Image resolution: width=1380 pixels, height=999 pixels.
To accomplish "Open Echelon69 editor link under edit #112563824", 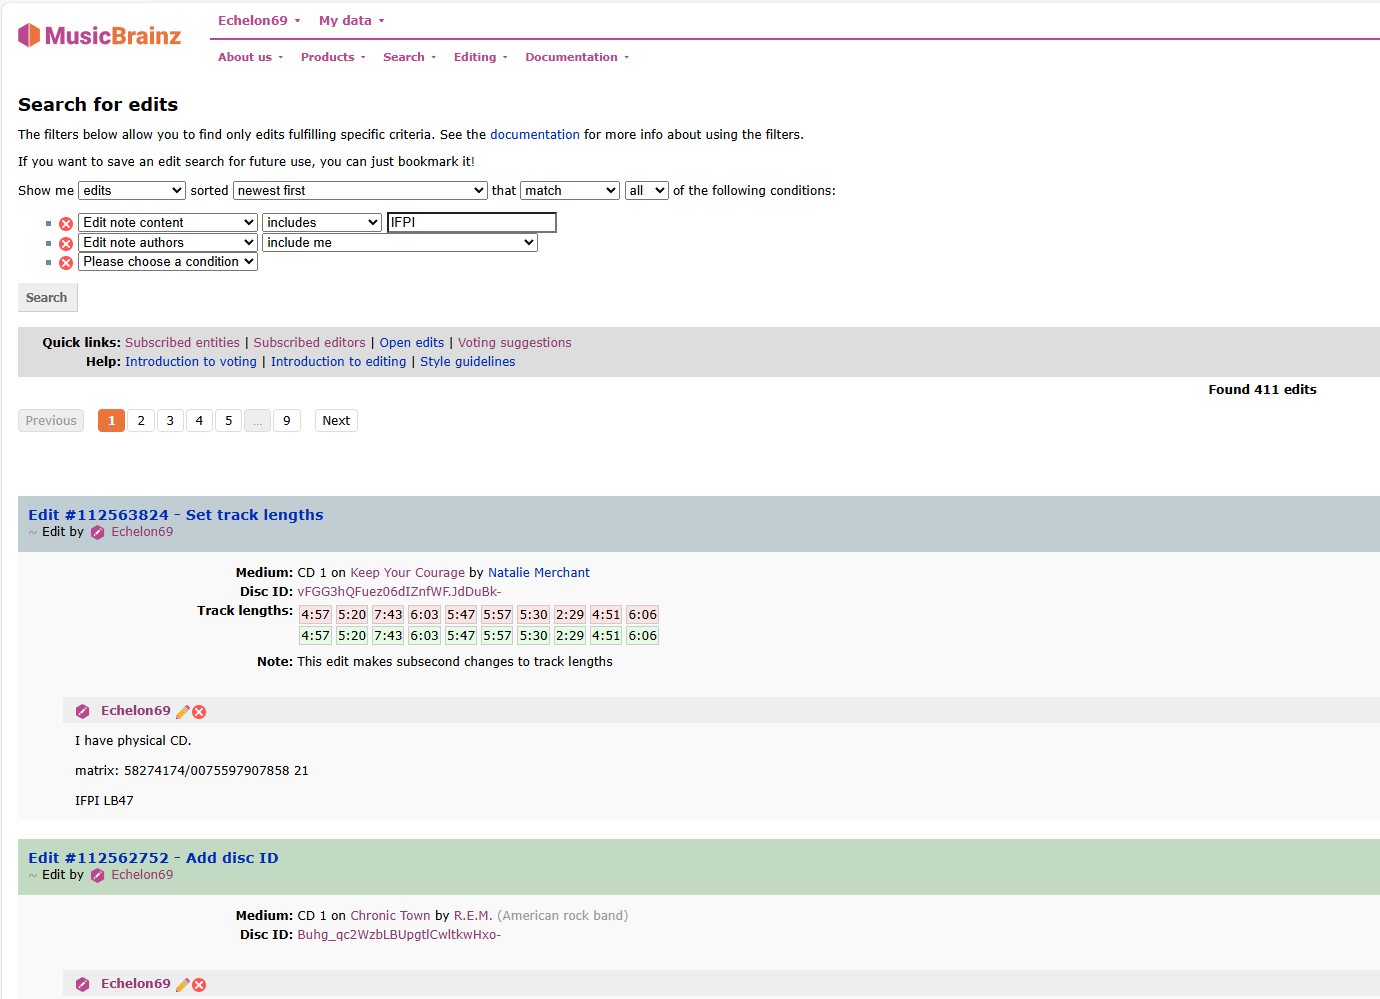I will click(142, 532).
